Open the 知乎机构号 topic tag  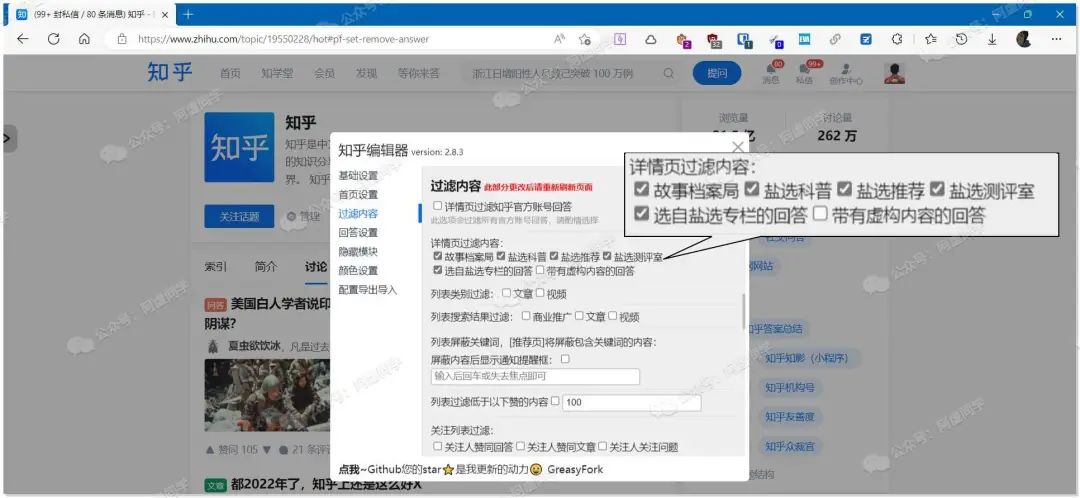click(790, 387)
